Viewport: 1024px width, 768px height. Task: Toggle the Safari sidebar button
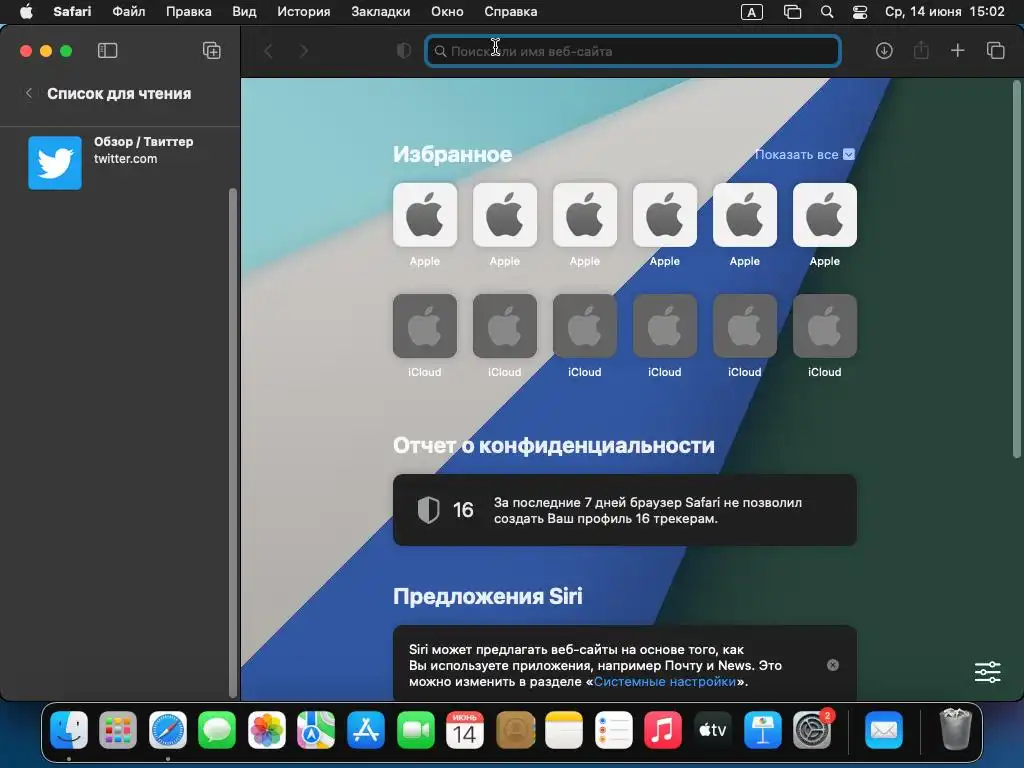(x=107, y=50)
